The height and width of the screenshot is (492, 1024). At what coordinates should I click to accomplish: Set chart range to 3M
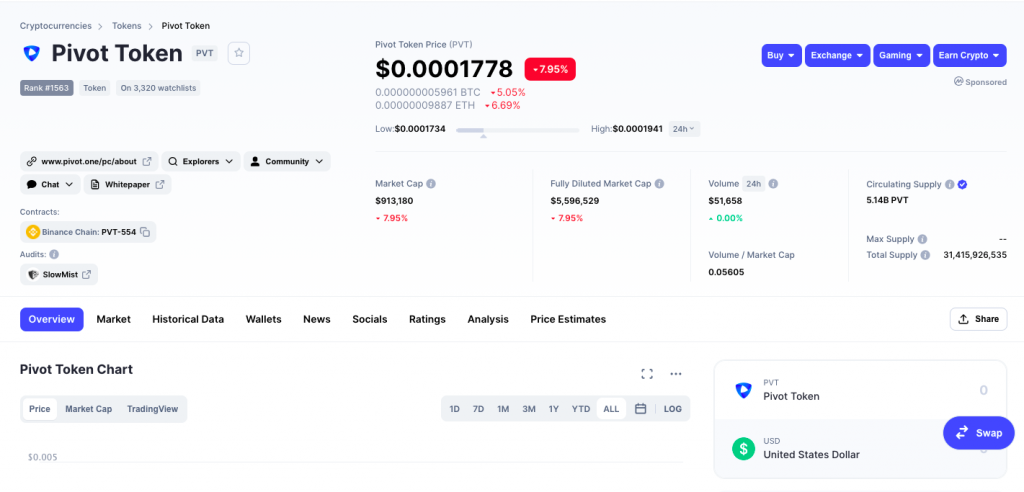[x=529, y=409]
